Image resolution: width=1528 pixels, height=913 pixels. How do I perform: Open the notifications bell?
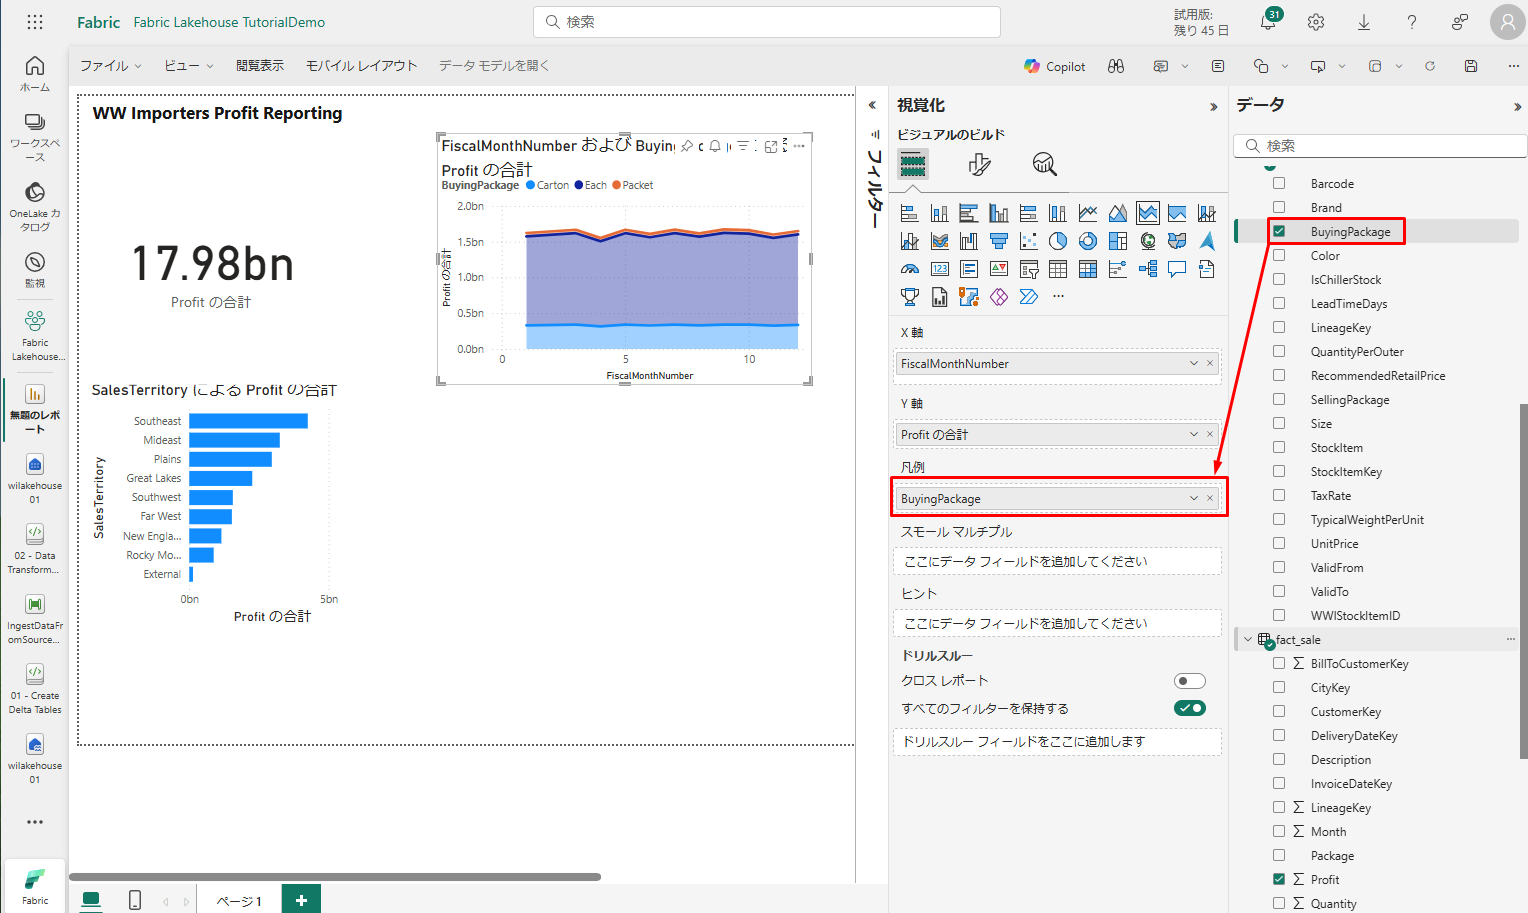tap(1268, 22)
